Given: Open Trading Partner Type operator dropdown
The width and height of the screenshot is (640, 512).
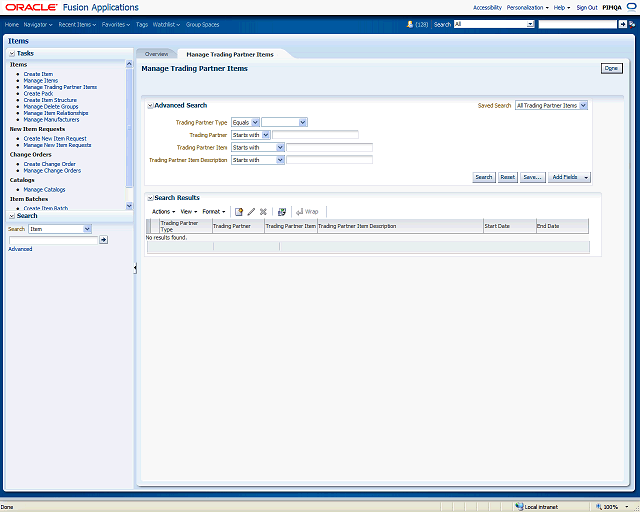Looking at the screenshot, I should (255, 122).
